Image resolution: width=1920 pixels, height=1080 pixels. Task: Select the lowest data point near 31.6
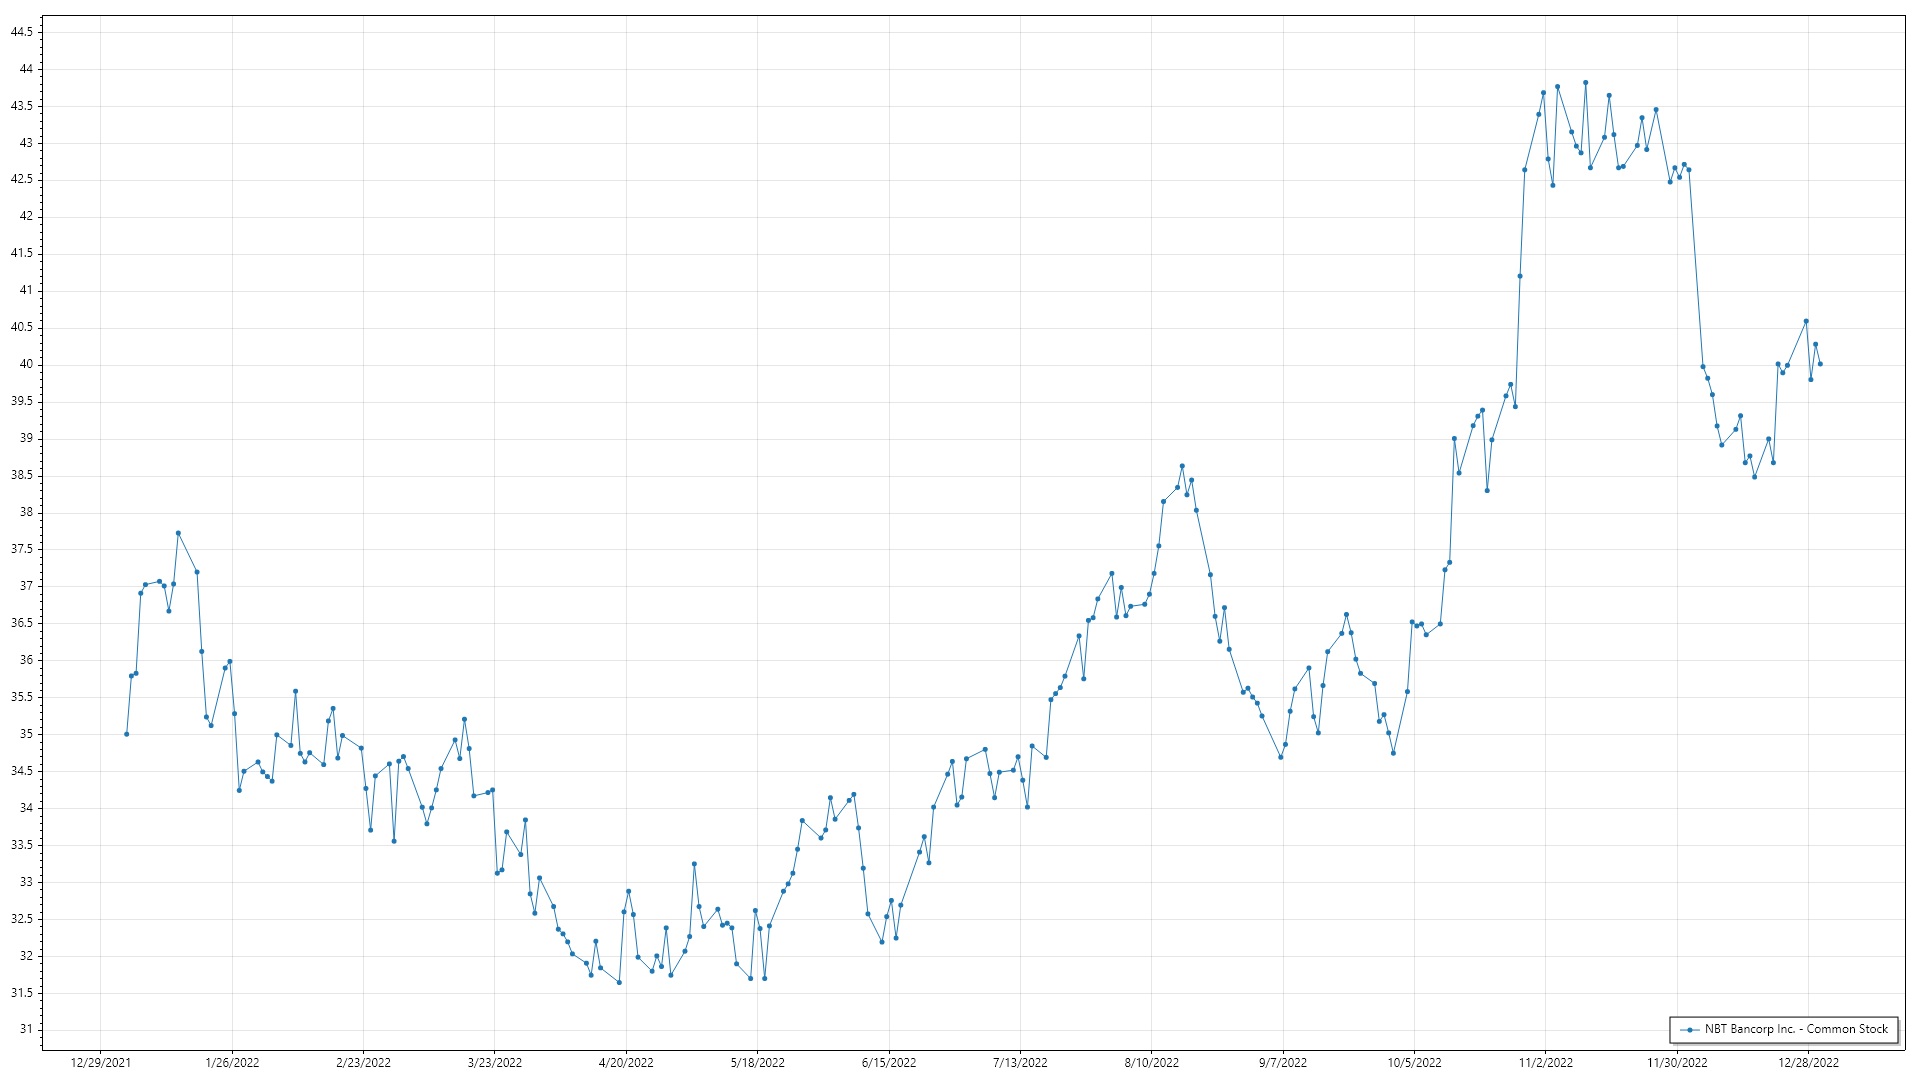(619, 983)
